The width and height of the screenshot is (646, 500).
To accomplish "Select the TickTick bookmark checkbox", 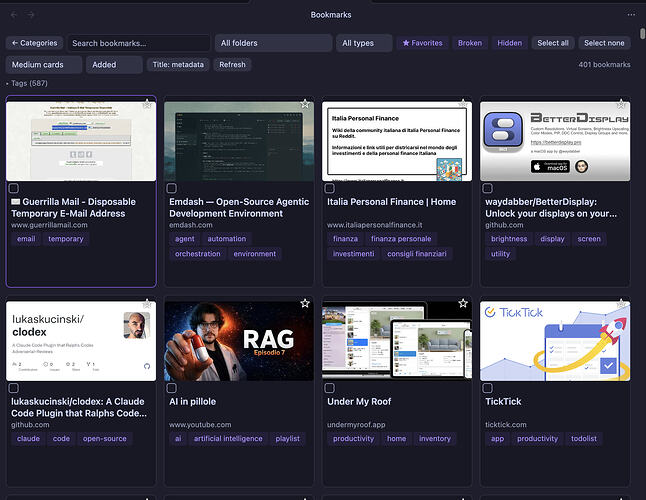I will tap(488, 388).
